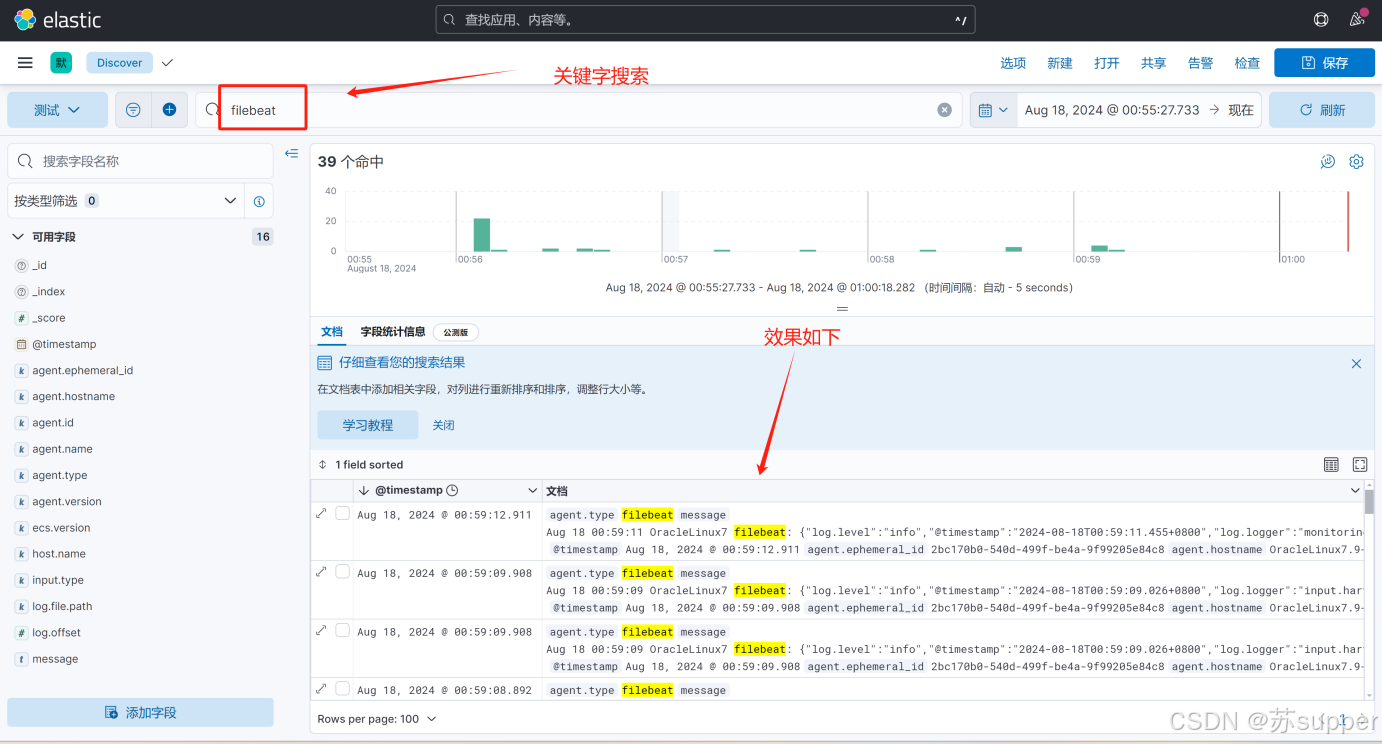Viewport: 1382px width, 744px height.
Task: Click the 学习教程 button
Action: [368, 425]
